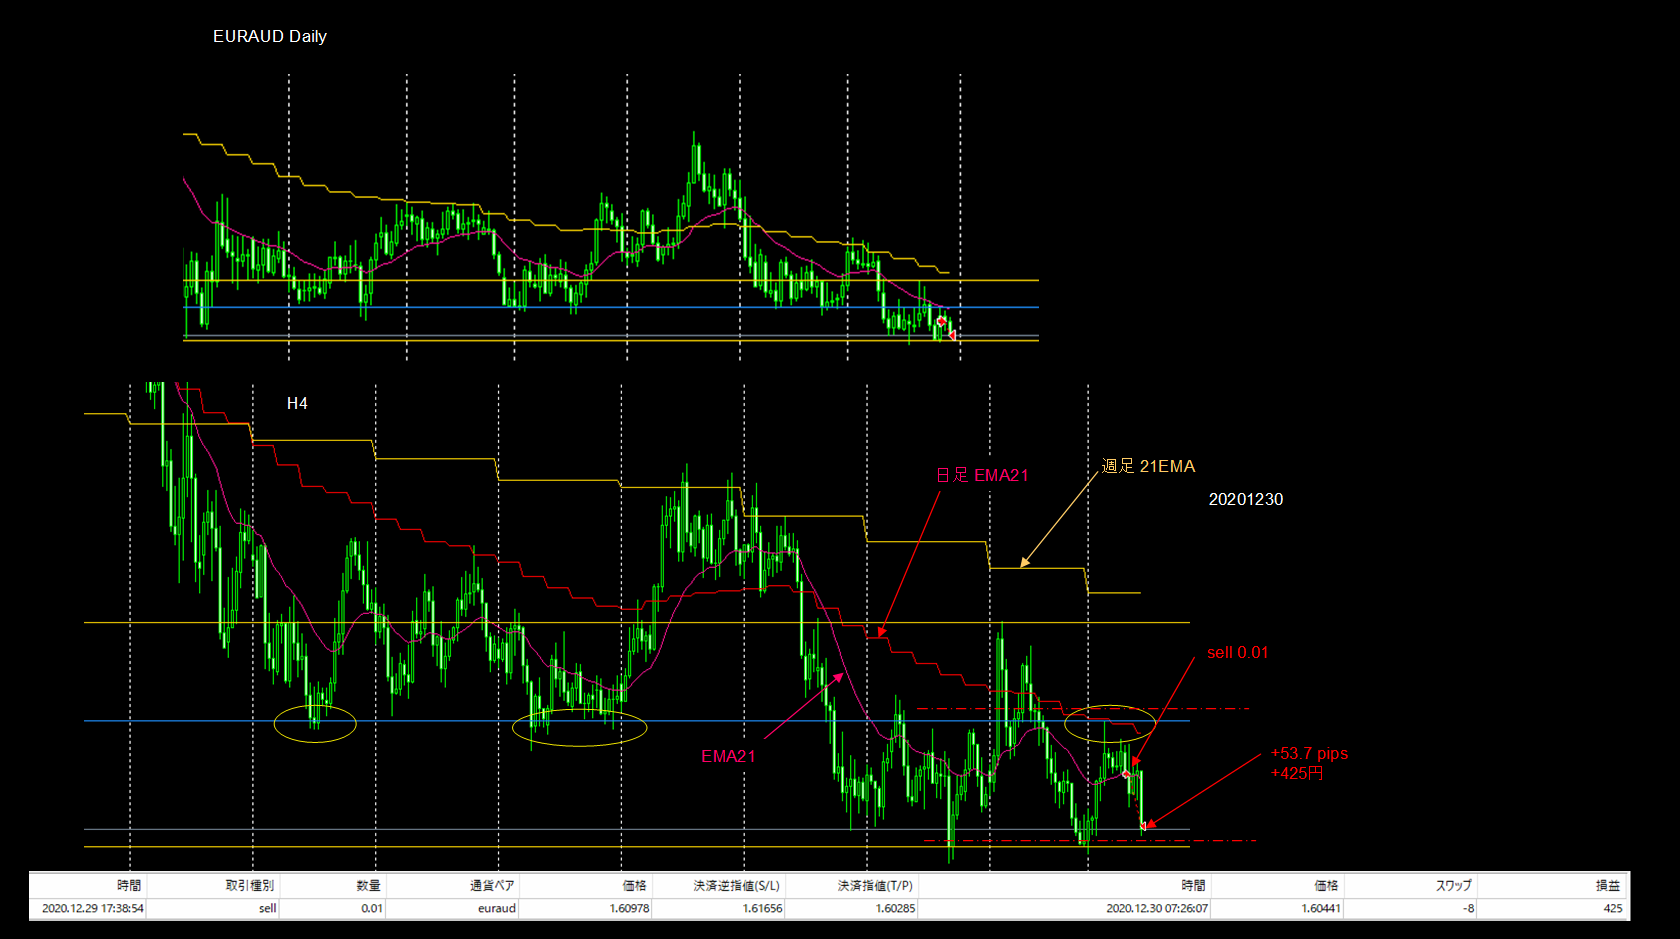Select the 決済逆指値(S/L) column header

coord(736,885)
